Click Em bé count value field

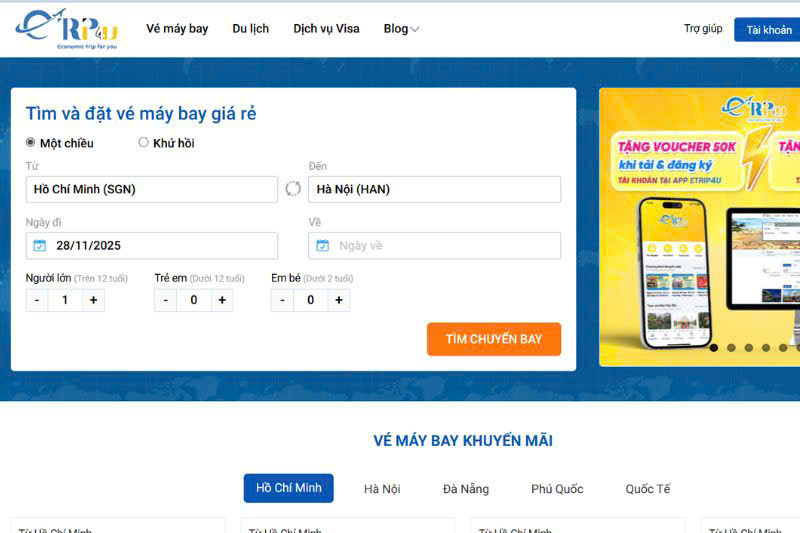[x=310, y=300]
